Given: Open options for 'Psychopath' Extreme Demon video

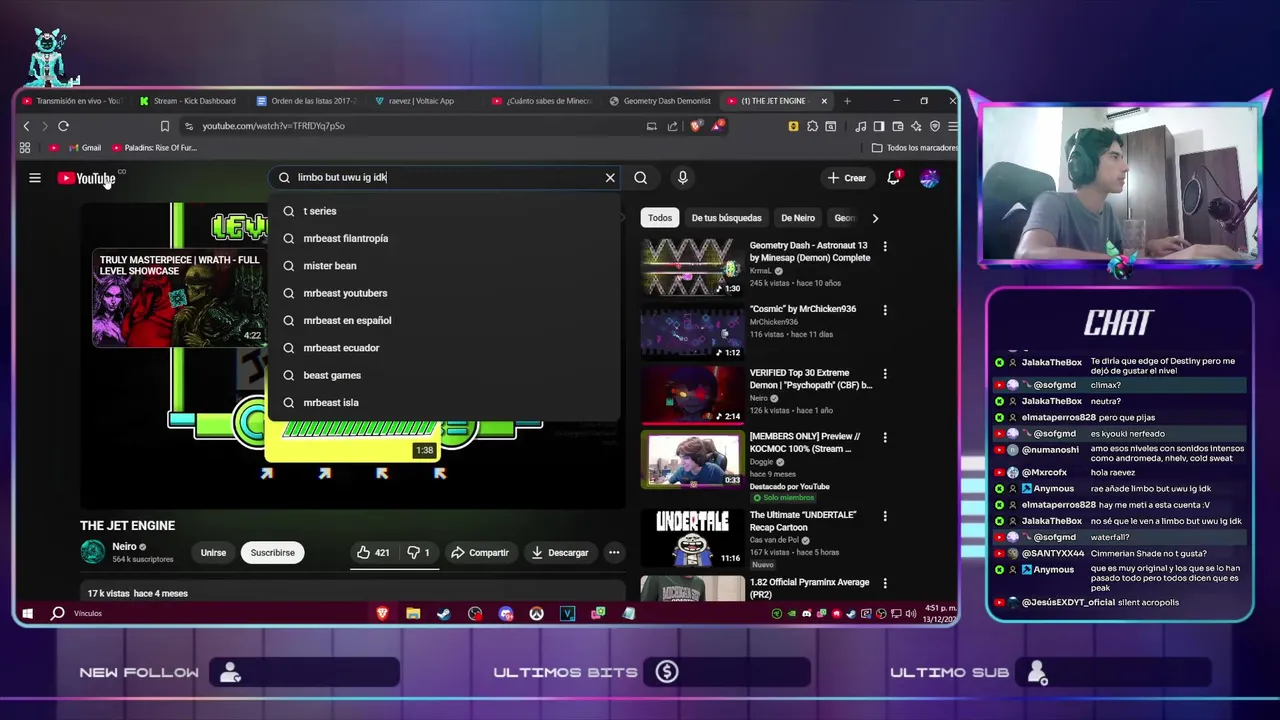Looking at the screenshot, I should (884, 374).
